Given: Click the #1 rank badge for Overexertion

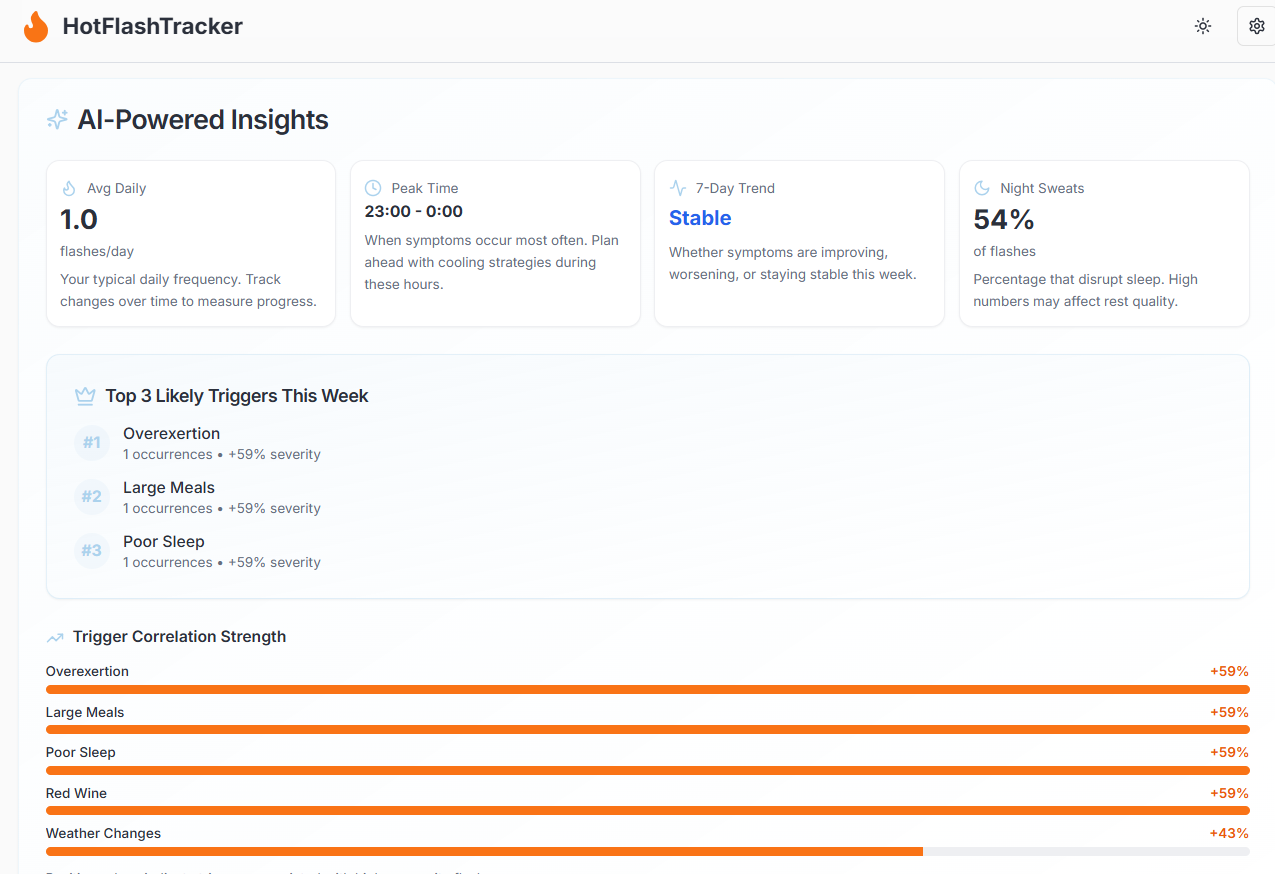Looking at the screenshot, I should [x=92, y=442].
